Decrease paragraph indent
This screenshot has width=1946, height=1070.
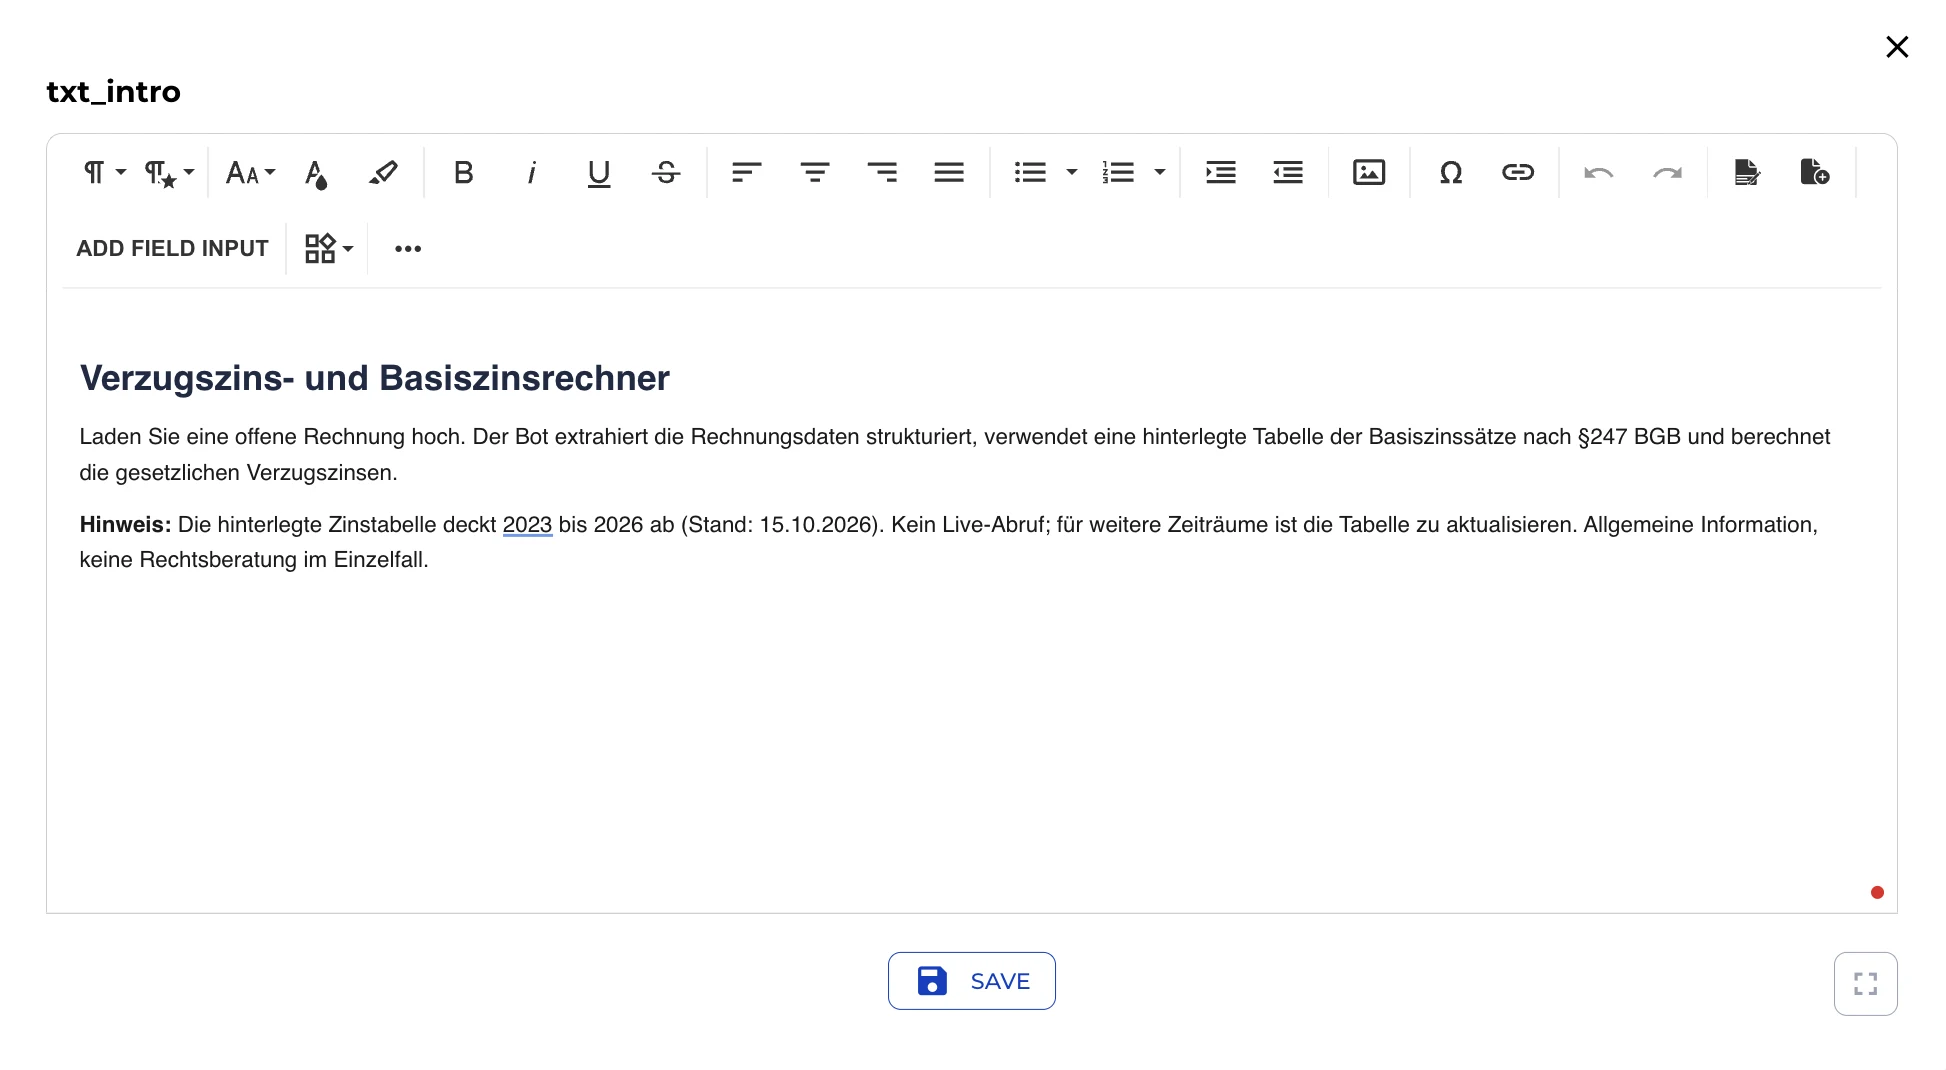pyautogui.click(x=1288, y=173)
